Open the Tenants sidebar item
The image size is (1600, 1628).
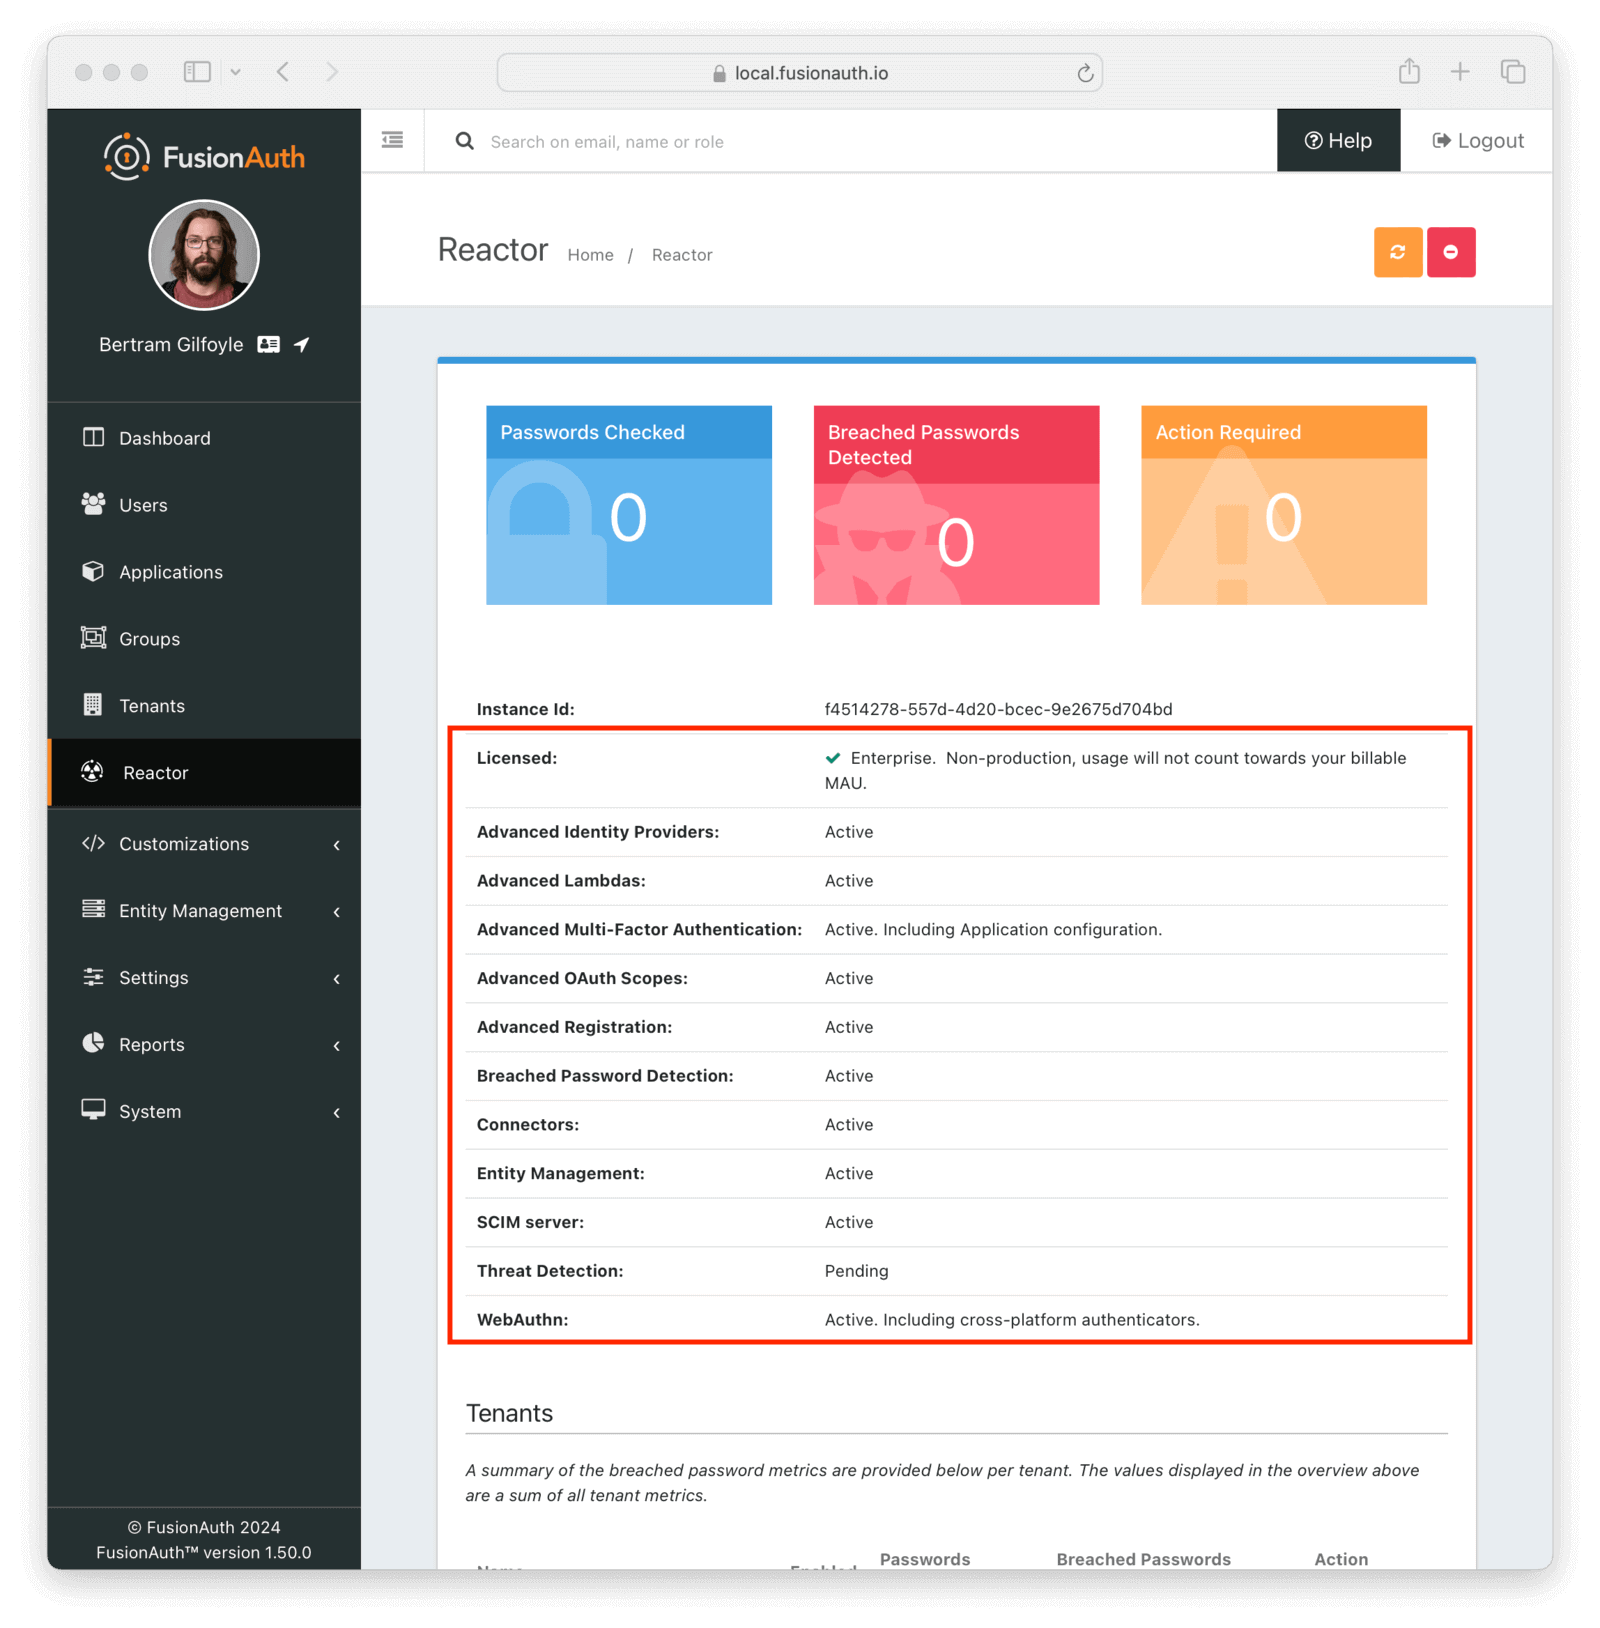pos(152,706)
